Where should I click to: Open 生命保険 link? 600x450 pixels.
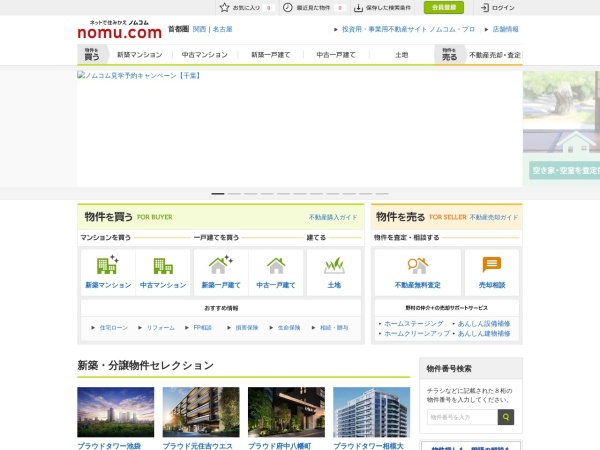click(x=289, y=328)
